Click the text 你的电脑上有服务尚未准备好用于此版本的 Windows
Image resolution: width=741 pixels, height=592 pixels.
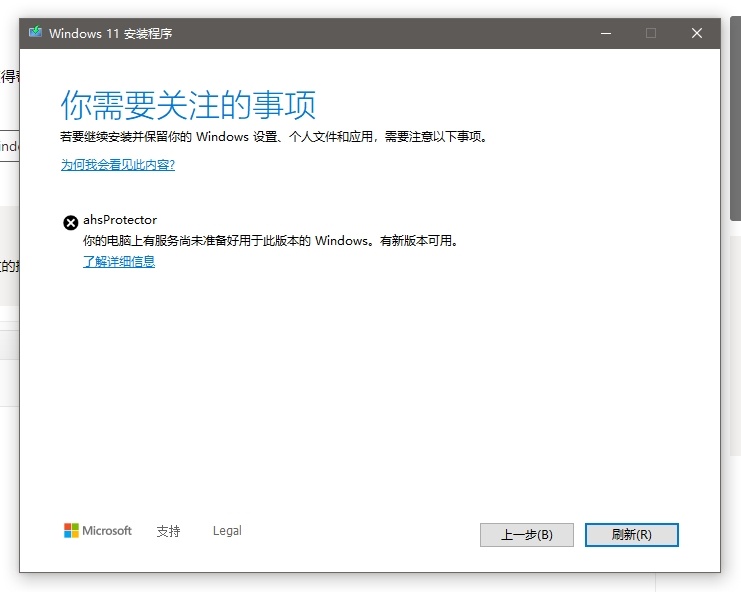tap(226, 240)
